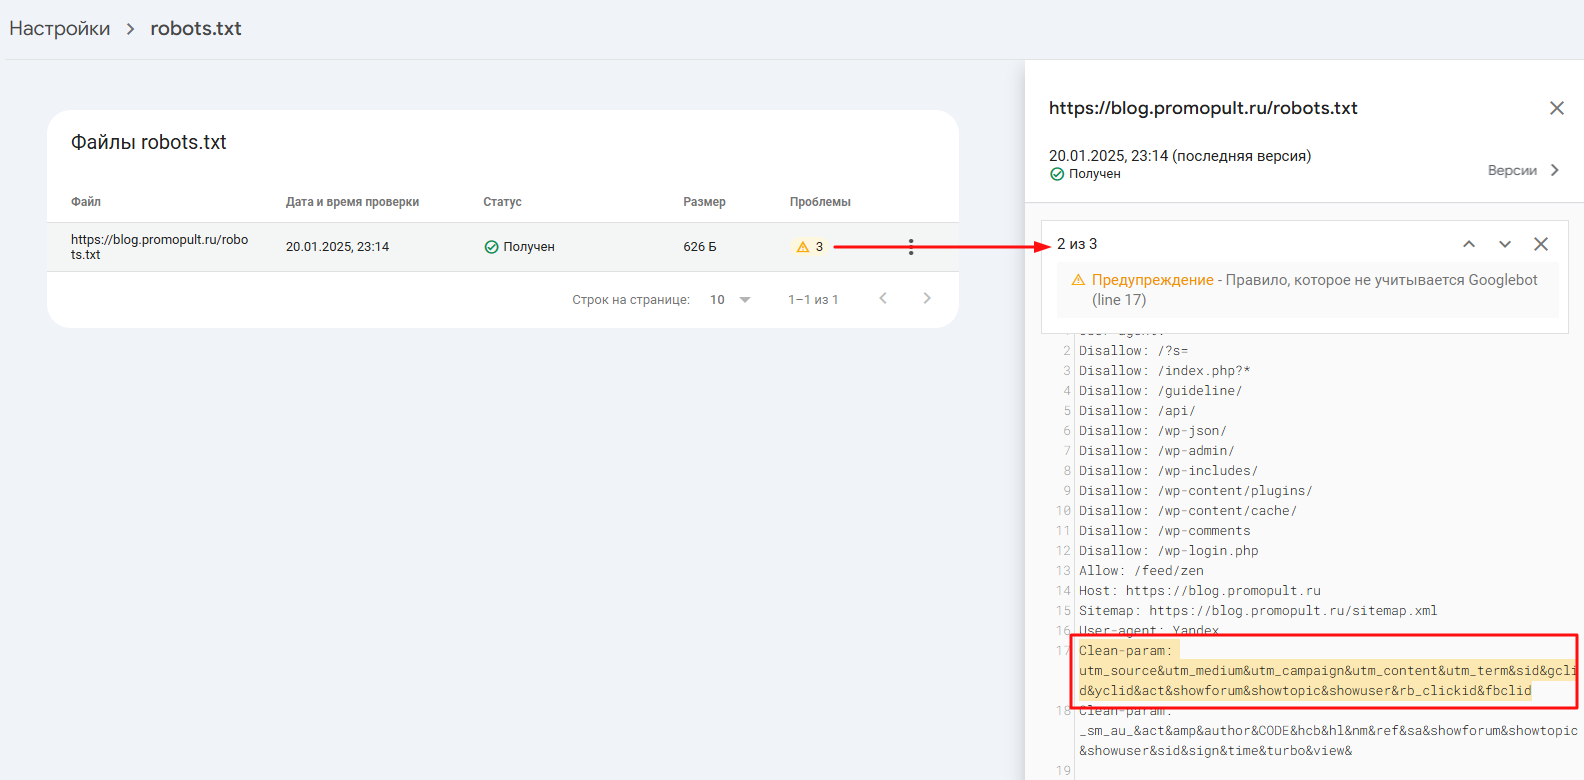
Task: Click the 'Проблемы' column header
Action: [820, 202]
